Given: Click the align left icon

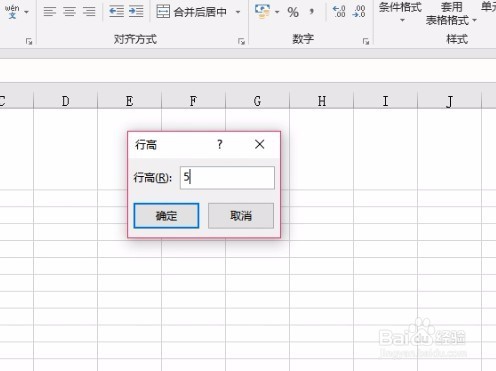Looking at the screenshot, I should (50, 12).
